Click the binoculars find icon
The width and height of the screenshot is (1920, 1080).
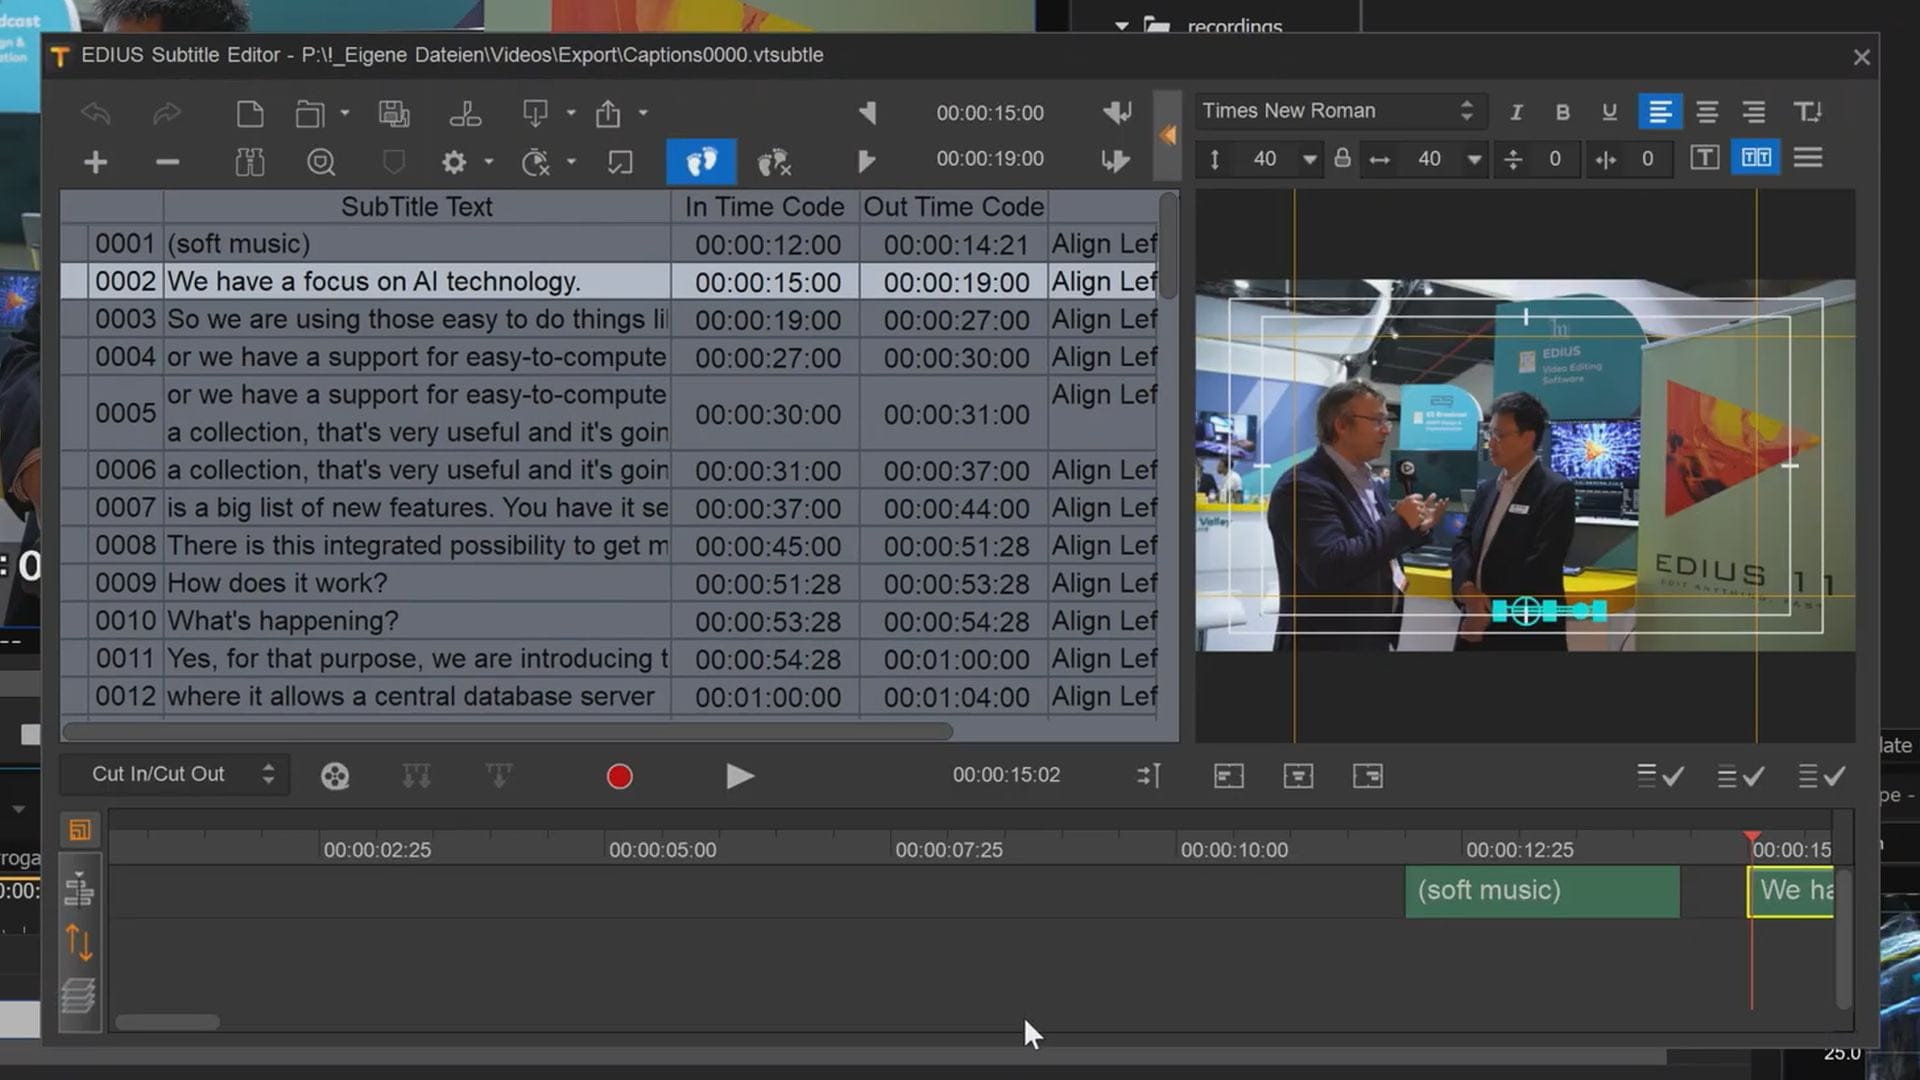tap(249, 162)
